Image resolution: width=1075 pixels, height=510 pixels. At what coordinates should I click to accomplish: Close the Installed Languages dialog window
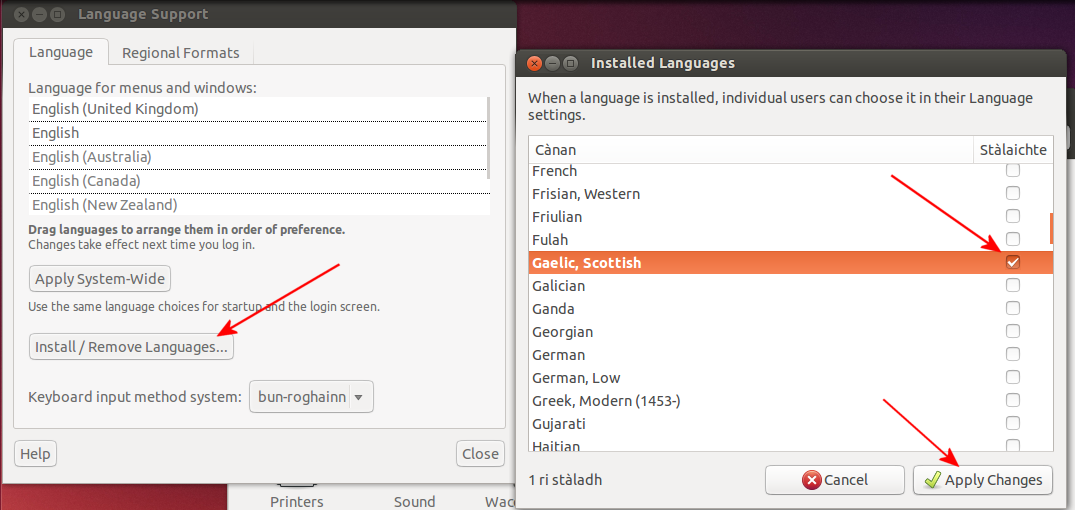pos(534,63)
